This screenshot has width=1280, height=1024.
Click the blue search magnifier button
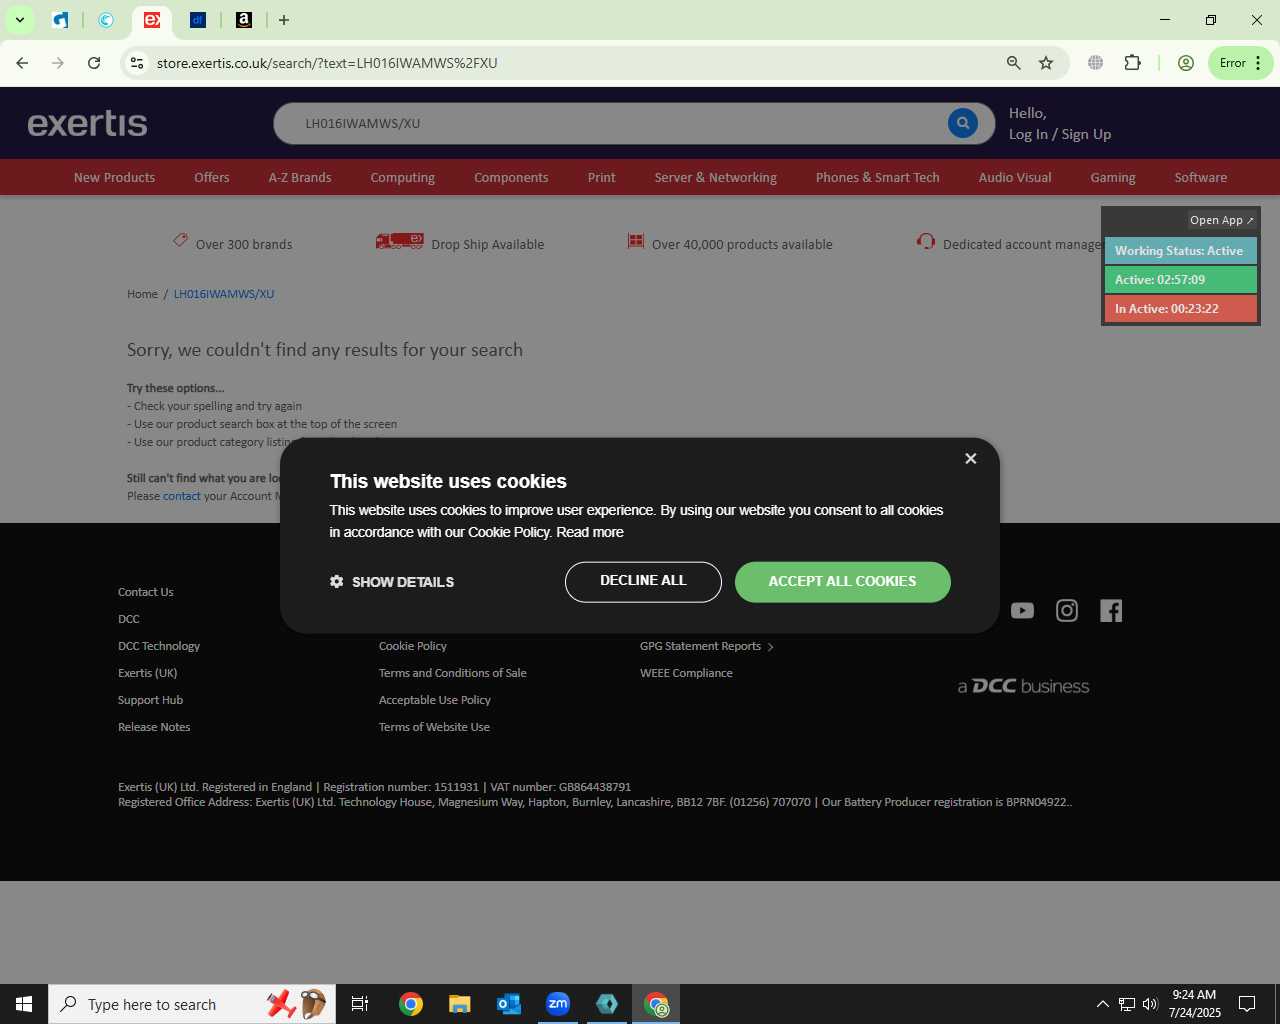click(x=962, y=123)
